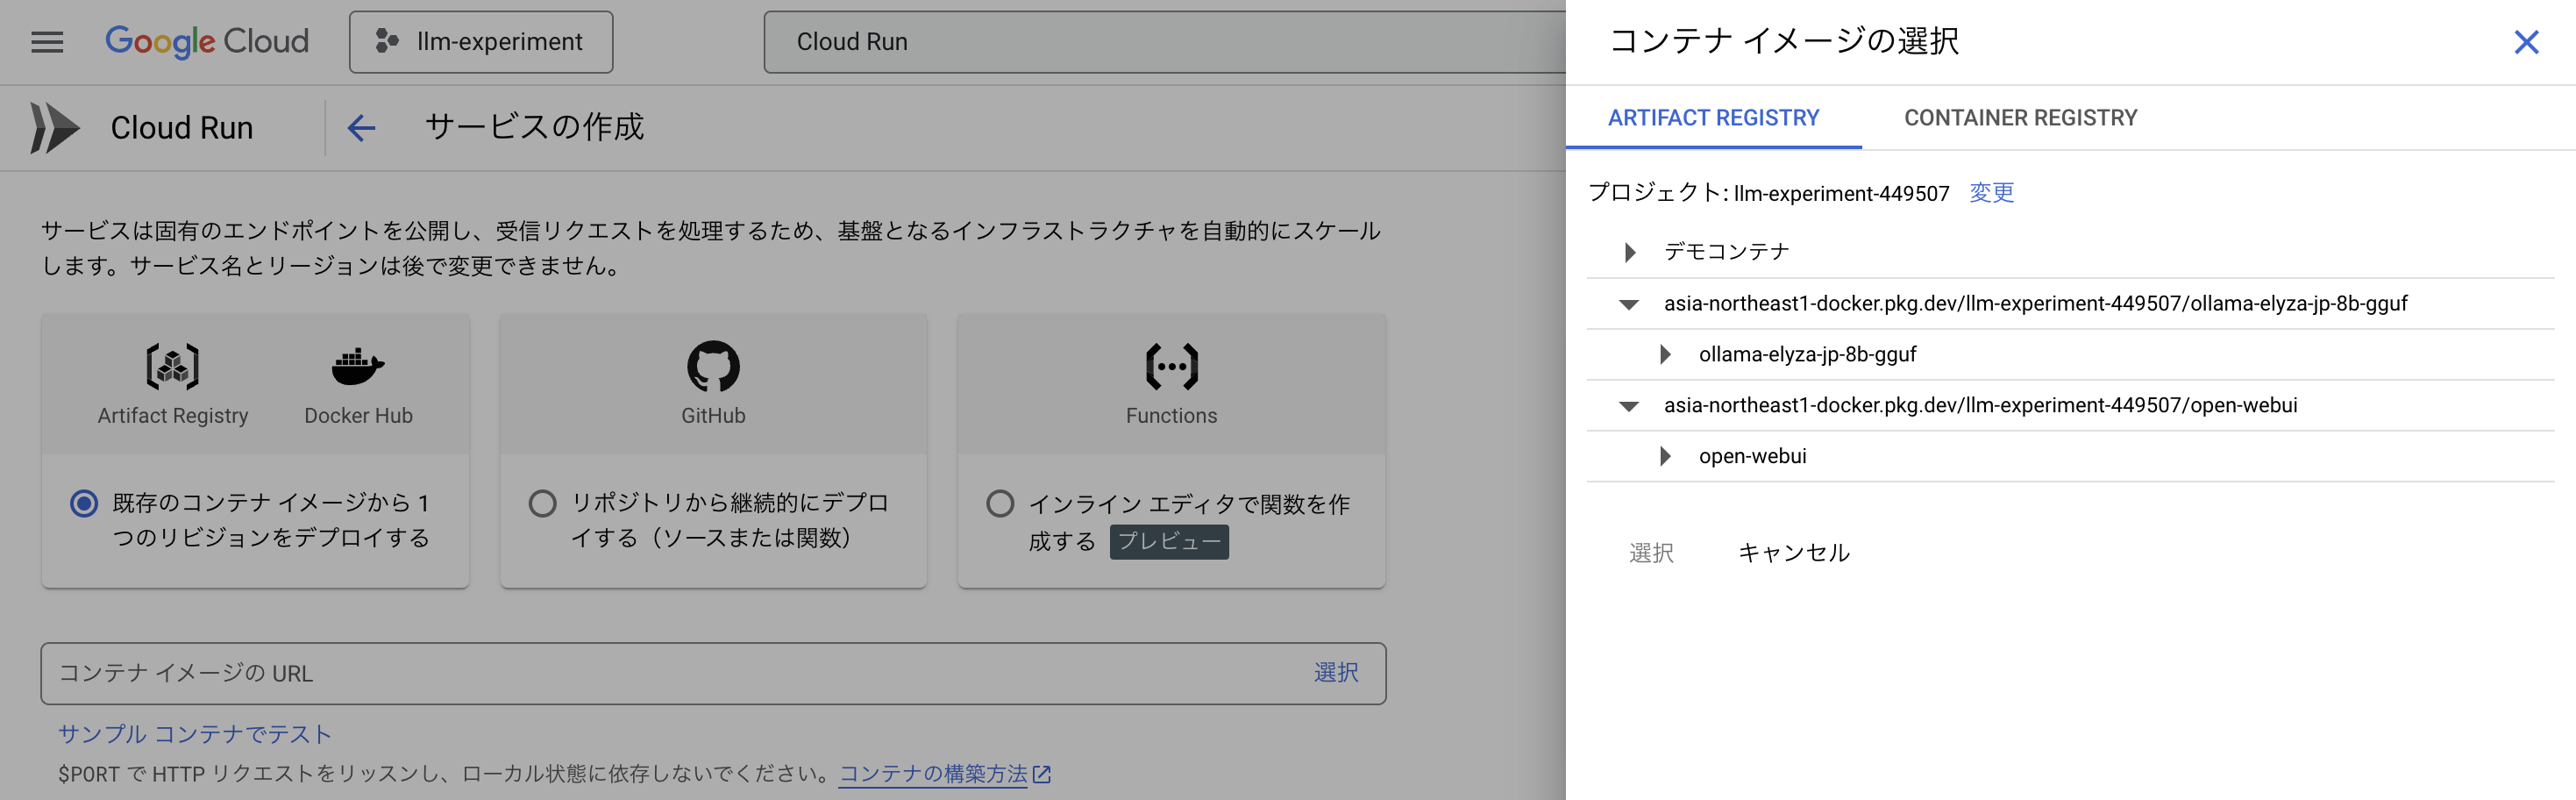Click 変更 to change the project
2576x800 pixels.
click(x=1991, y=192)
